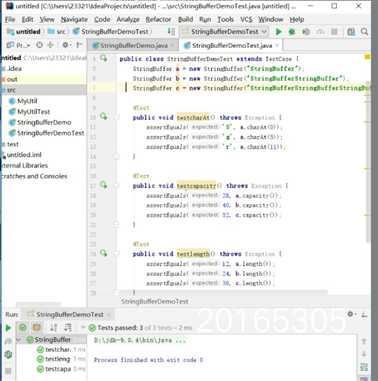Screen dimensions: 378x381
Task: Select Scratches and Consoles node
Action: (x=35, y=176)
